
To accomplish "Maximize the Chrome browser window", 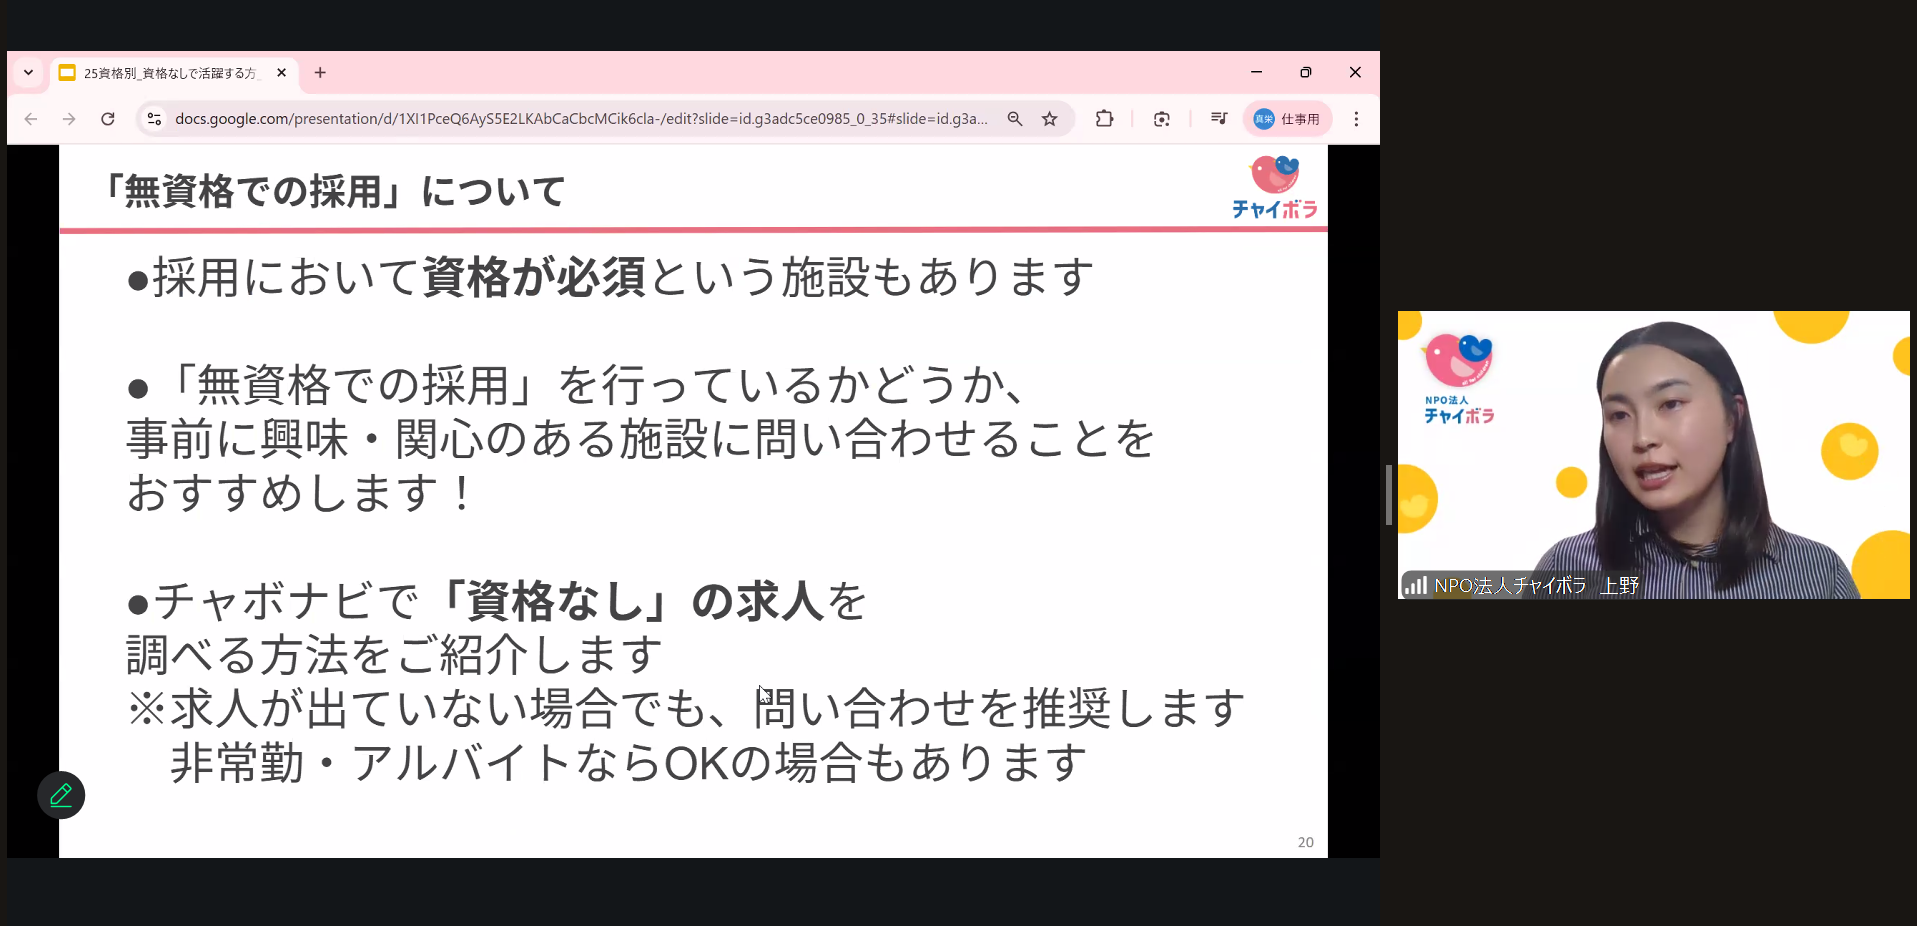I will [1305, 73].
